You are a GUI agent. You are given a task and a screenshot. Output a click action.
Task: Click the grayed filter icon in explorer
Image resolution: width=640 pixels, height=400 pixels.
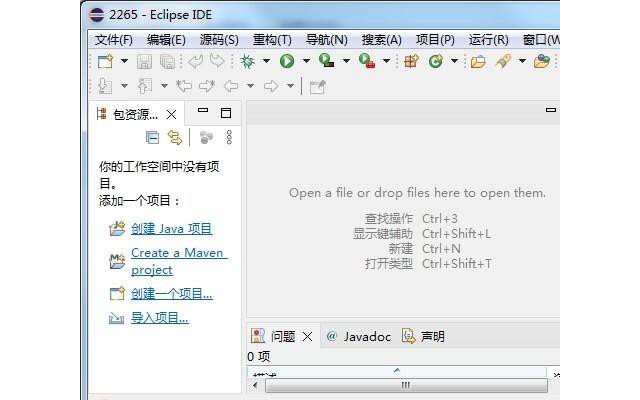(206, 138)
